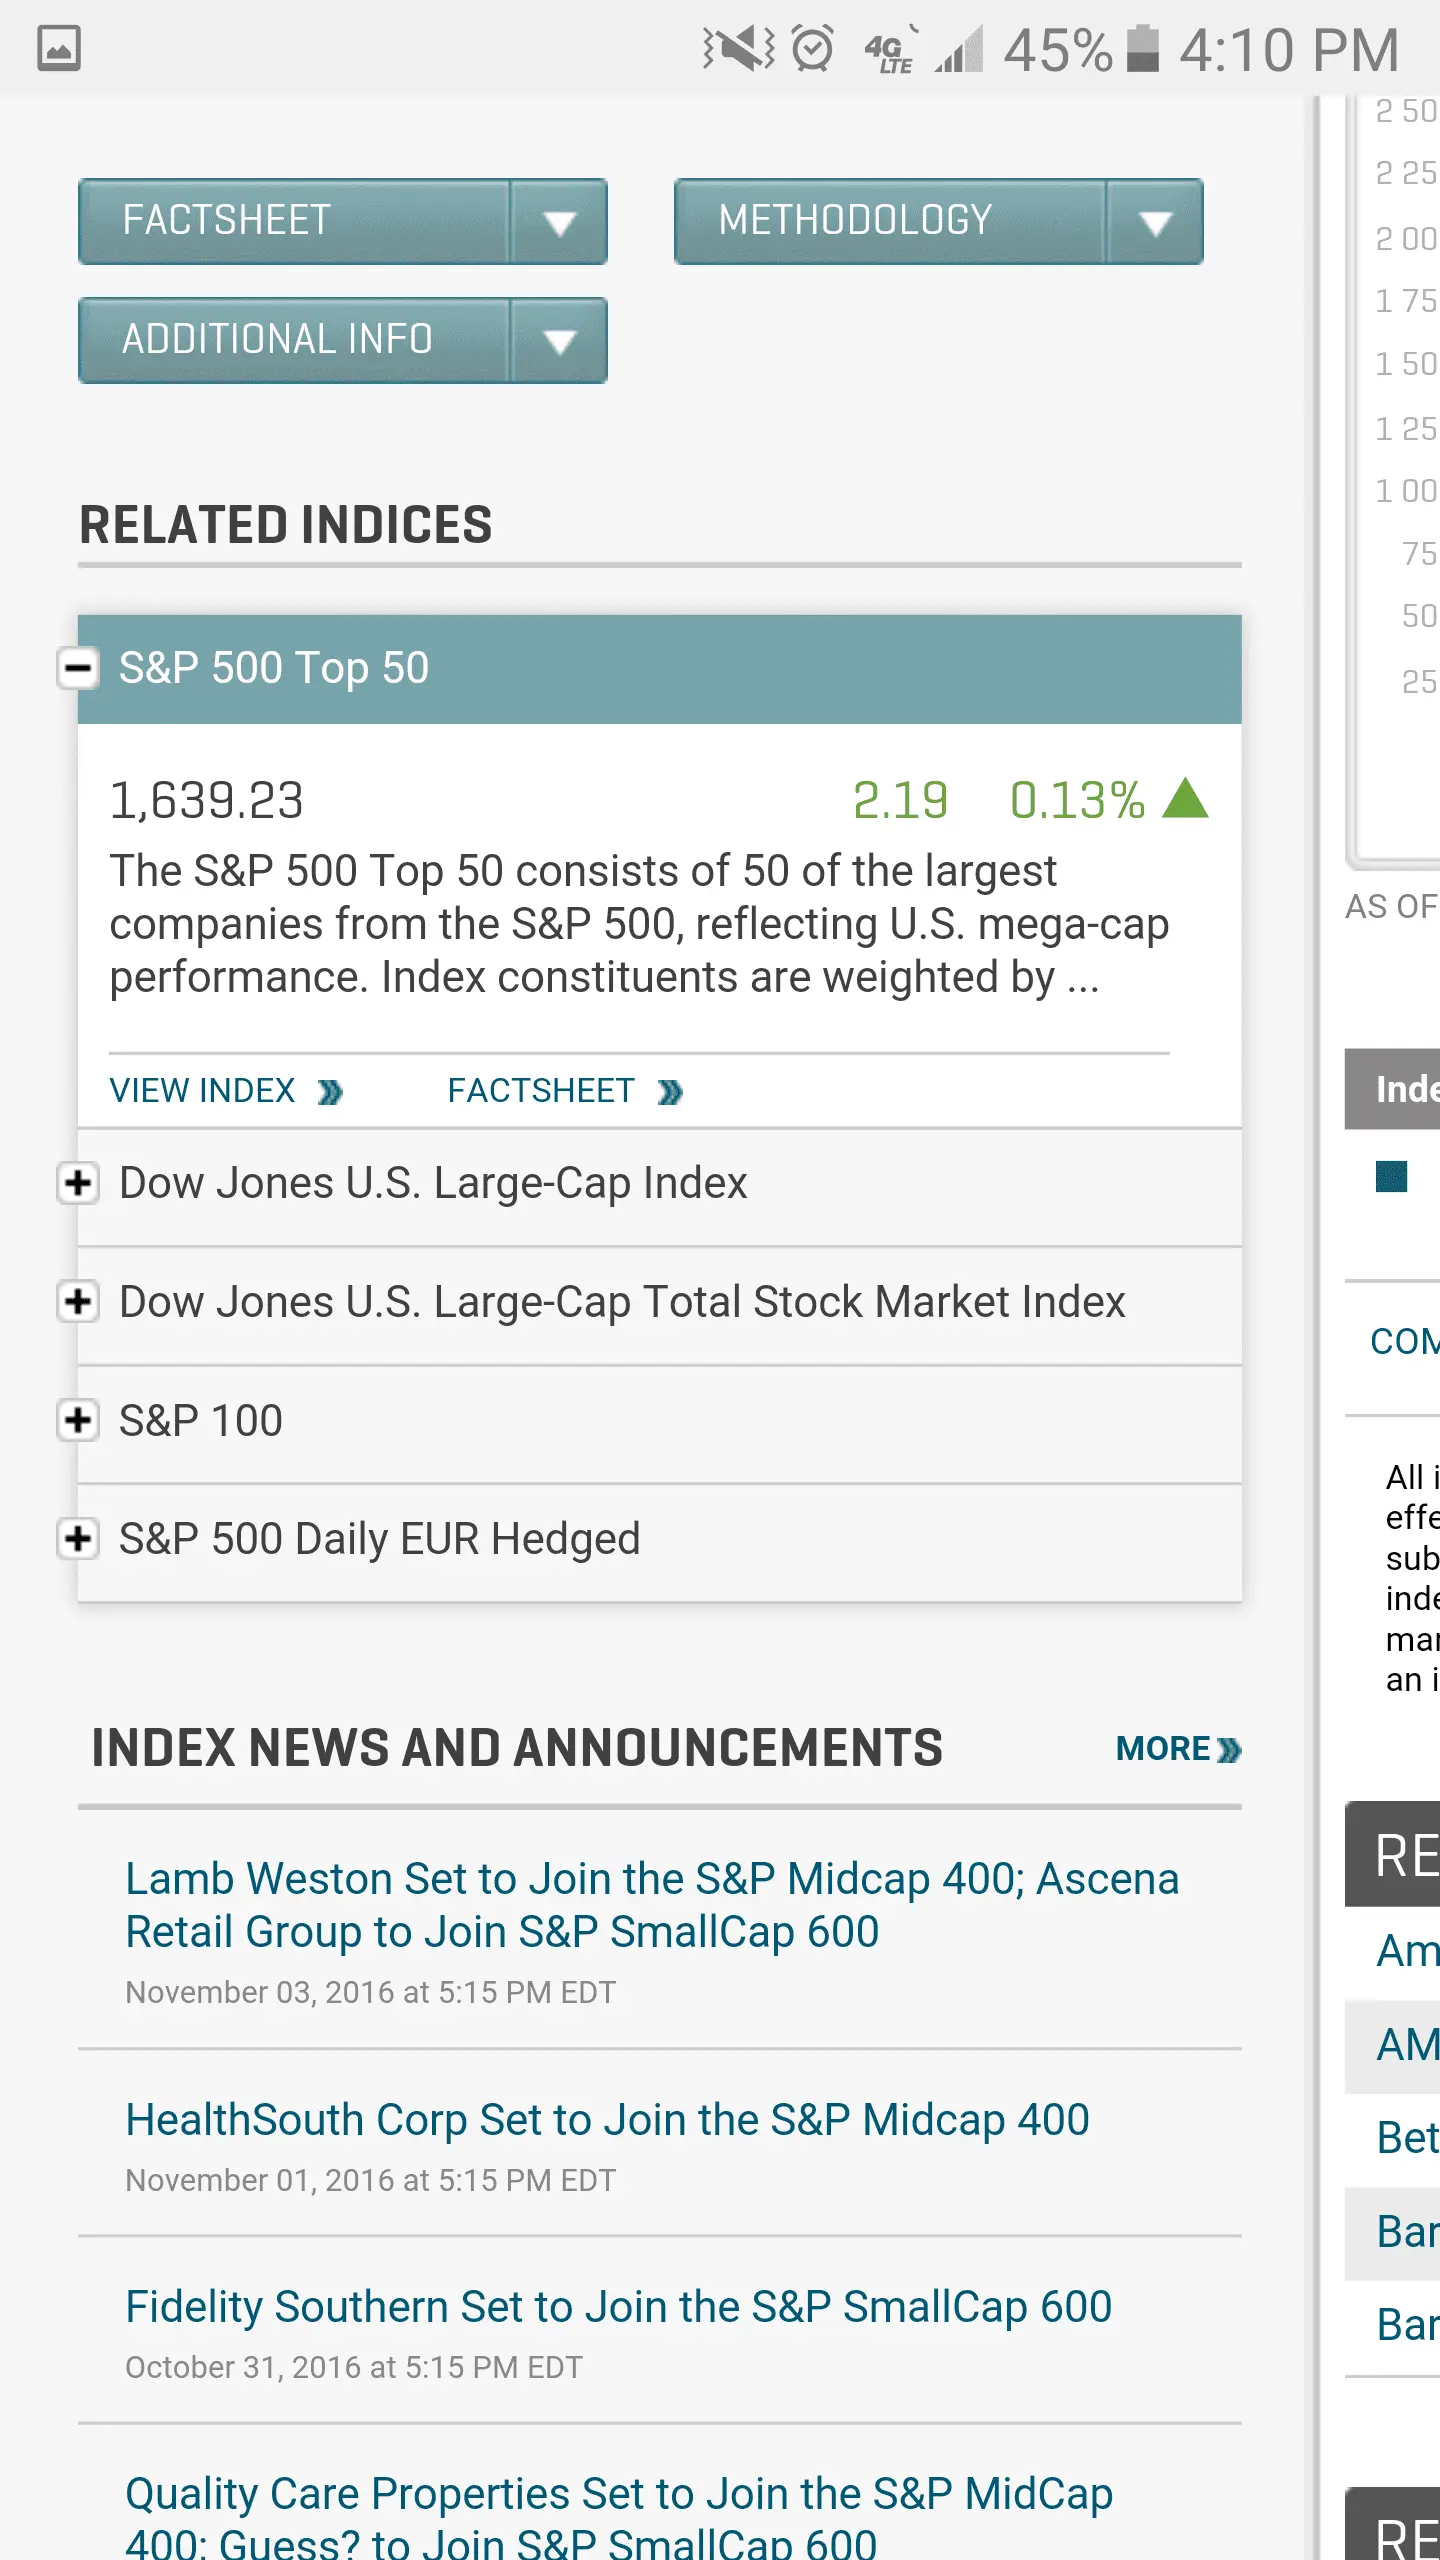Image resolution: width=1440 pixels, height=2560 pixels.
Task: Open the image notification icon in status bar
Action: (59, 48)
